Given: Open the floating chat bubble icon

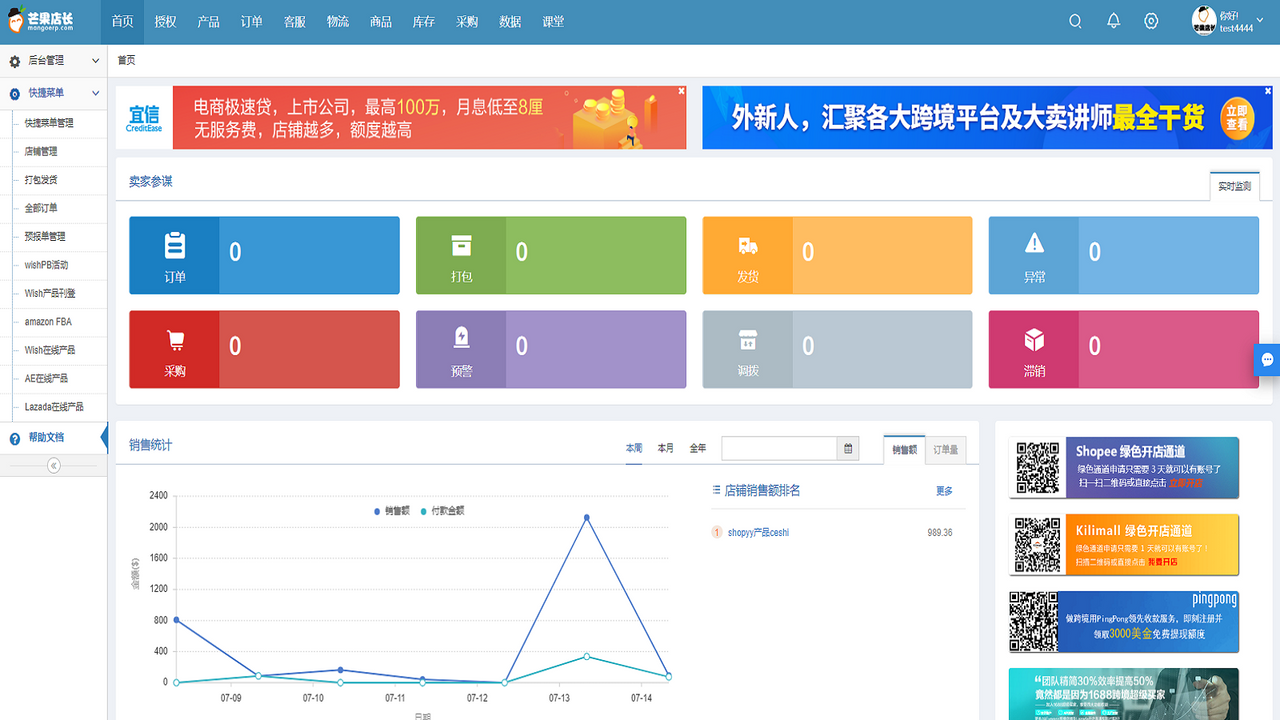Looking at the screenshot, I should (1267, 360).
